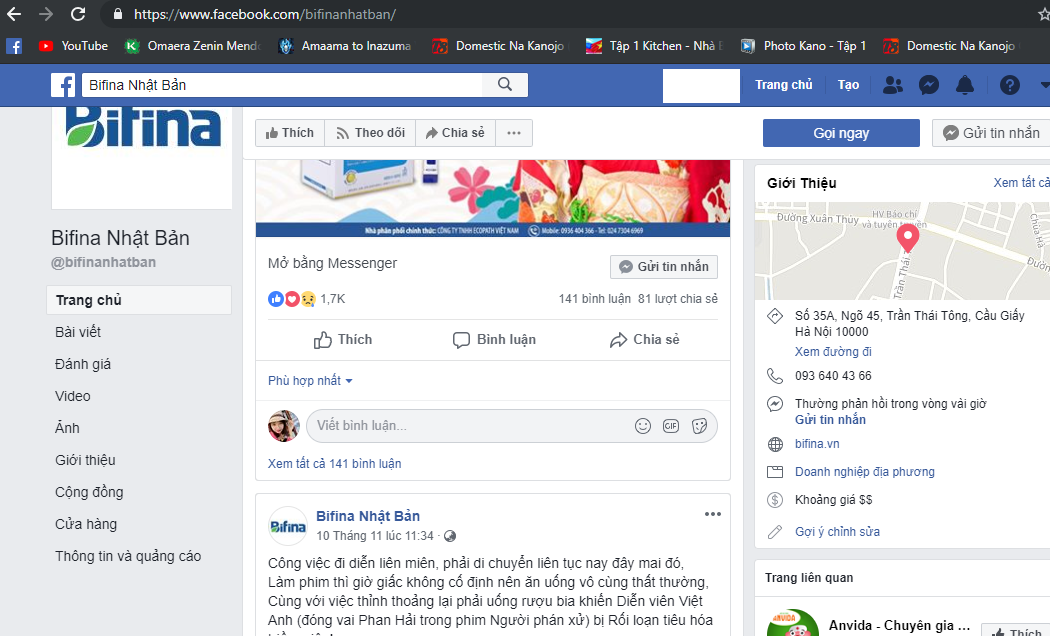Click Gửi tin nhắn link in Giới Thiệu panel
This screenshot has height=636, width=1050.
(830, 420)
